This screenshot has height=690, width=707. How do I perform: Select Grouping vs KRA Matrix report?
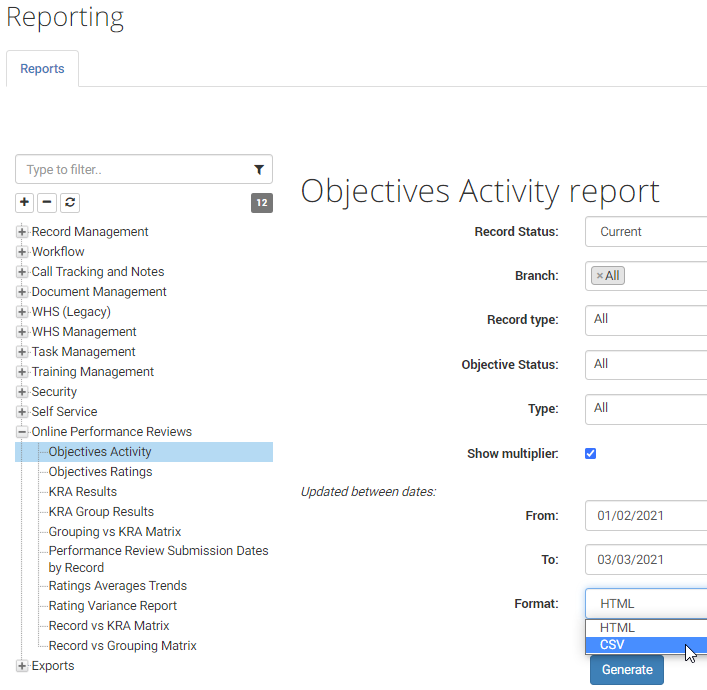(x=115, y=532)
